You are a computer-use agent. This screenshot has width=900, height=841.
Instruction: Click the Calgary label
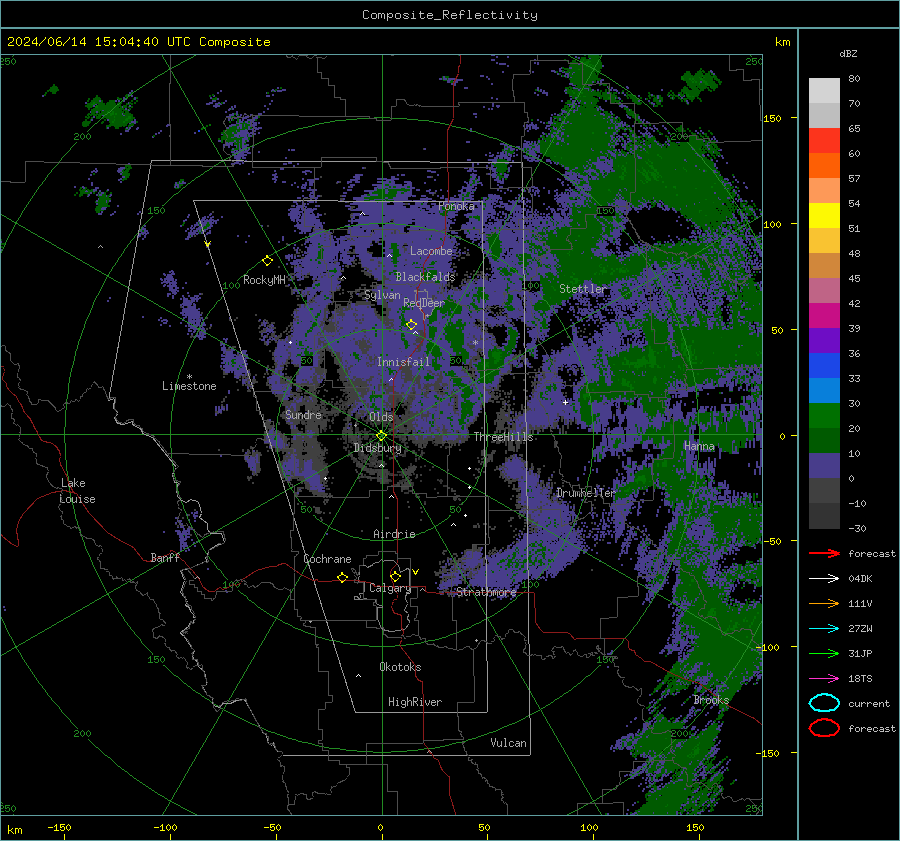[x=390, y=588]
